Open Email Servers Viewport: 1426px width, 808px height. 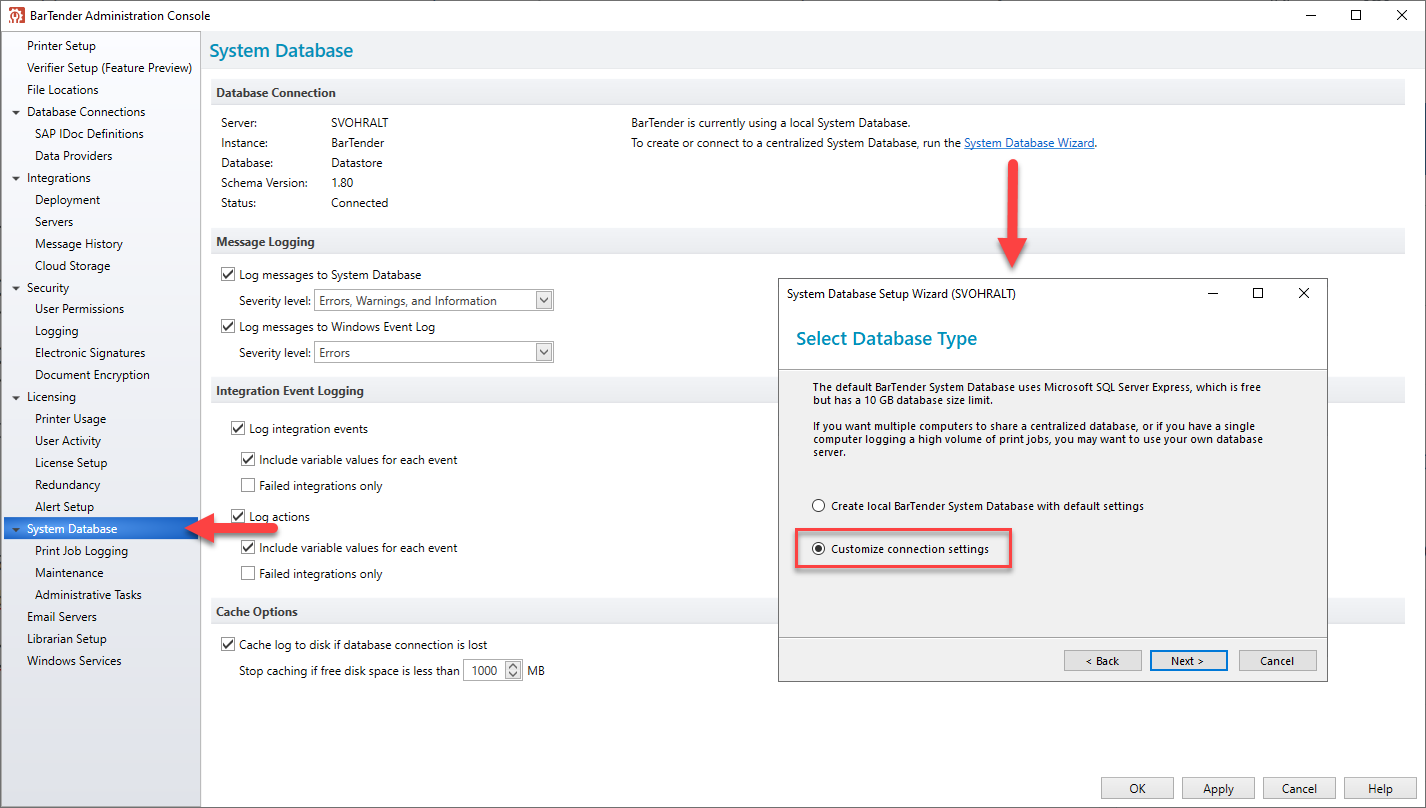[62, 617]
